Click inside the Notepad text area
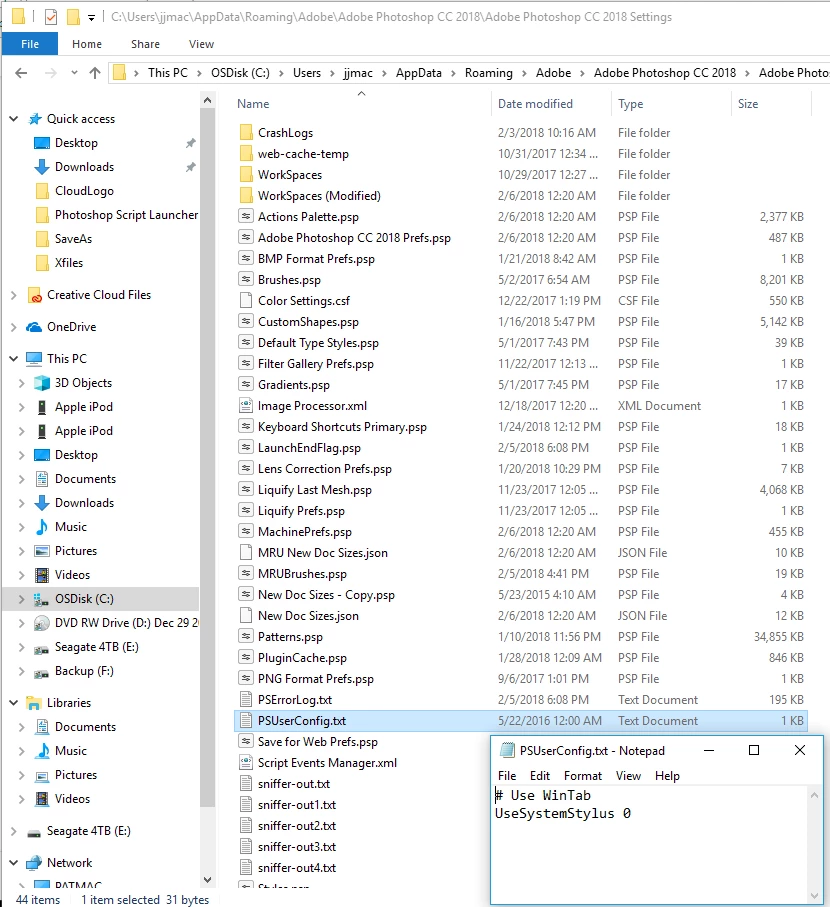 click(650, 845)
